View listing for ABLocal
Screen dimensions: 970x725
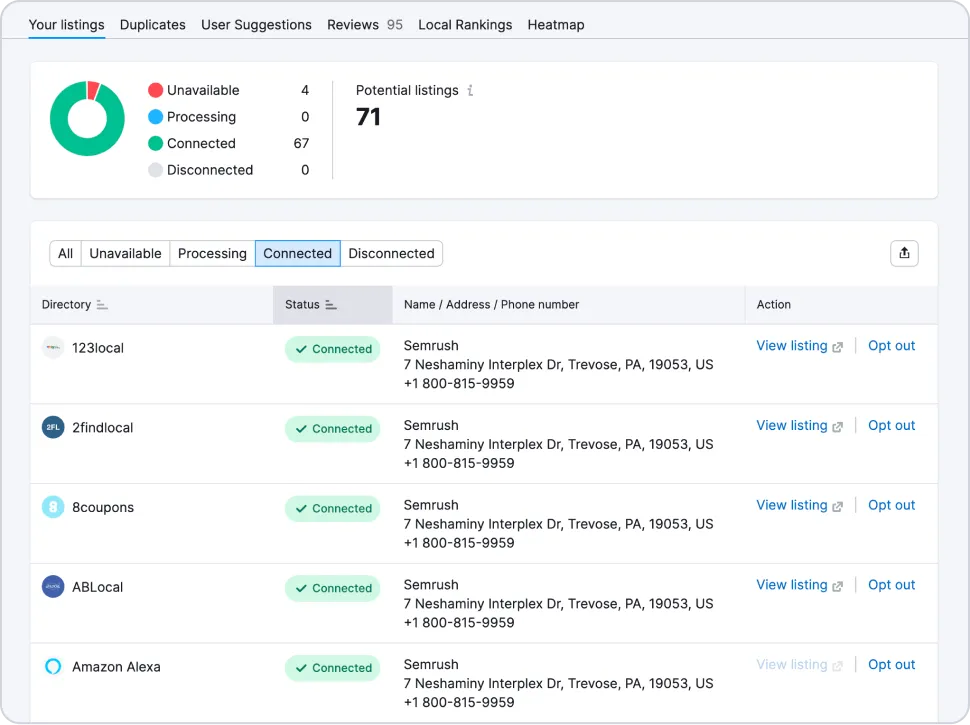[x=799, y=585]
